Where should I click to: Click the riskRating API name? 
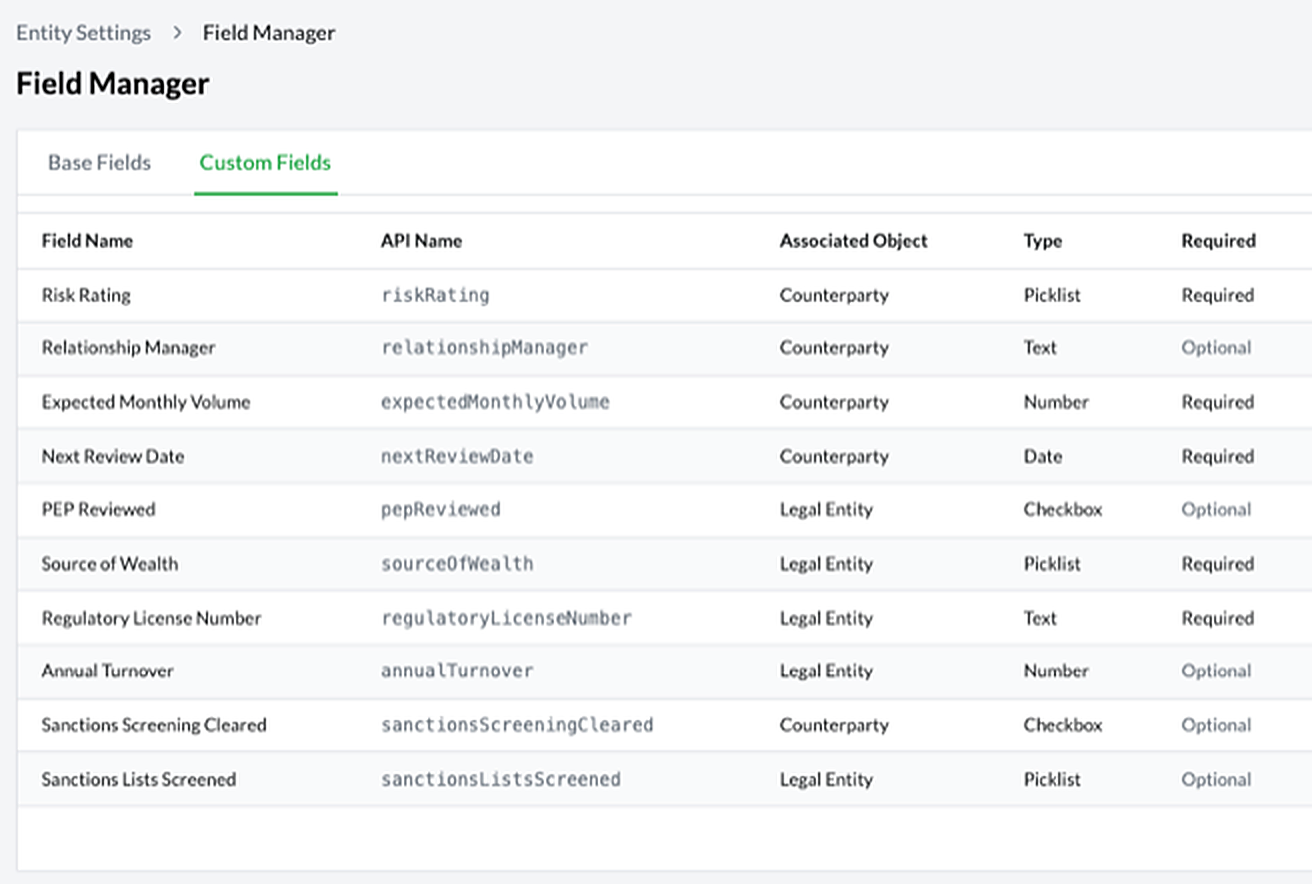435,295
